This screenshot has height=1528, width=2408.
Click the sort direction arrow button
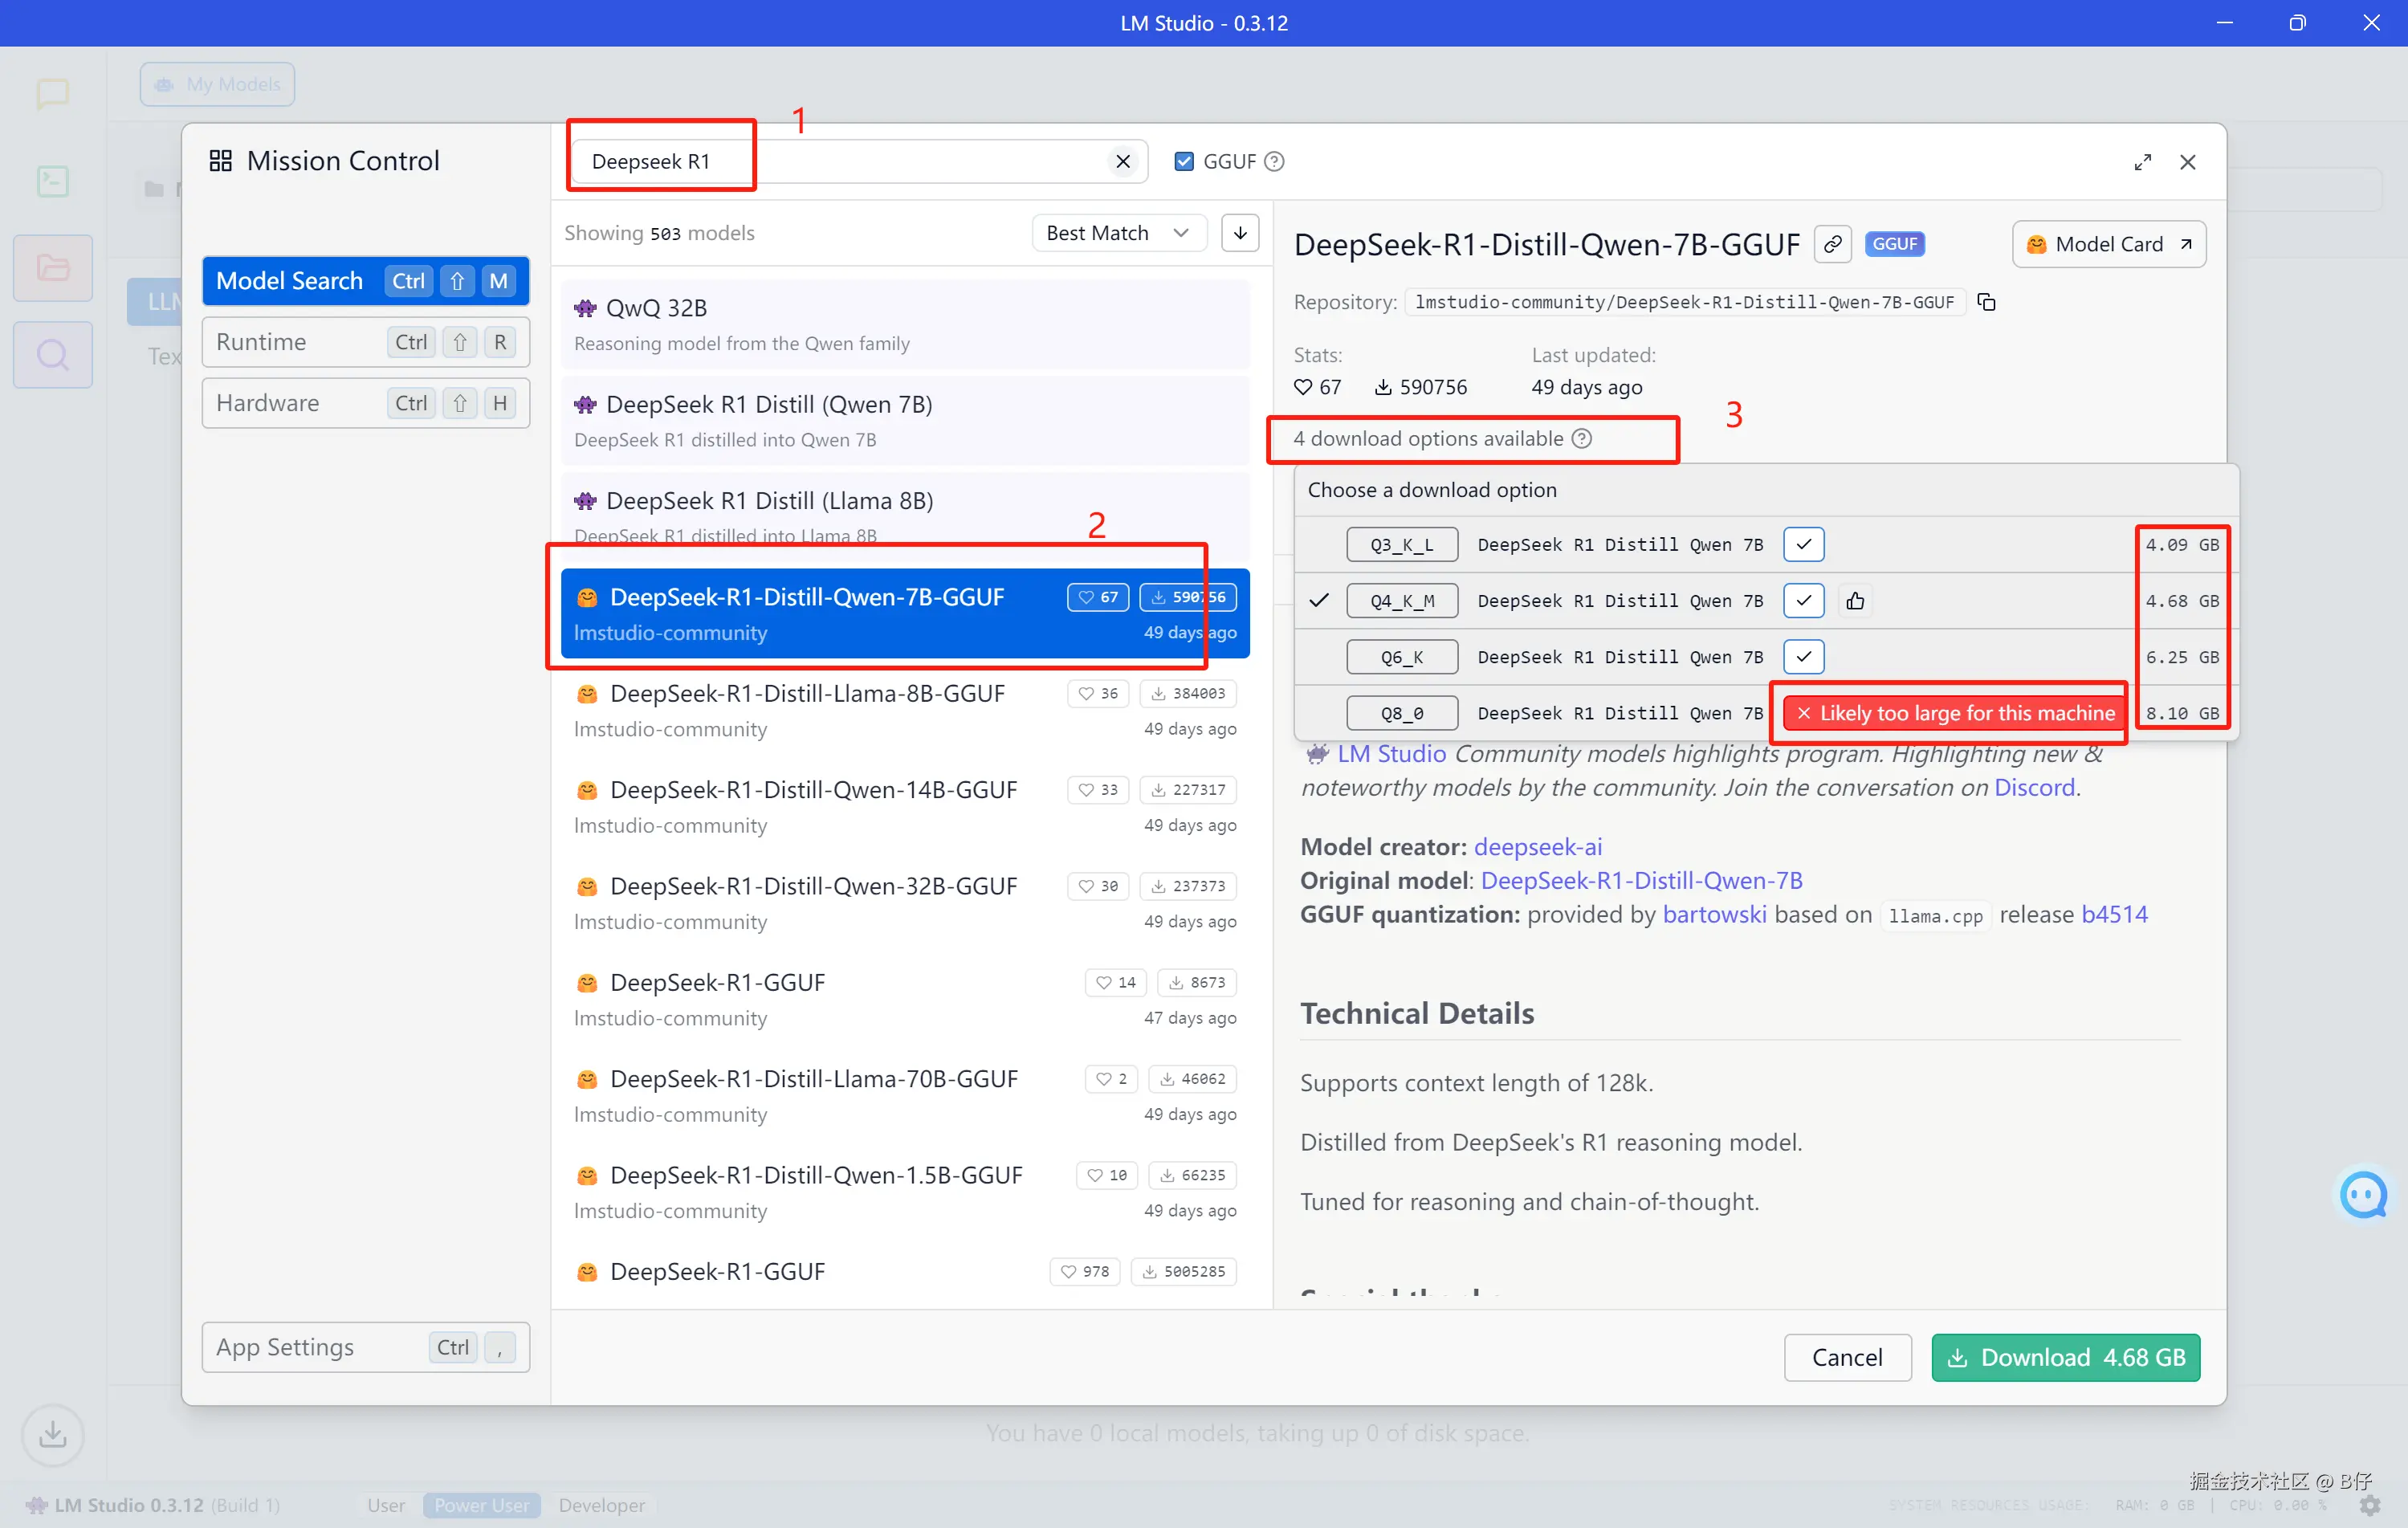1240,233
